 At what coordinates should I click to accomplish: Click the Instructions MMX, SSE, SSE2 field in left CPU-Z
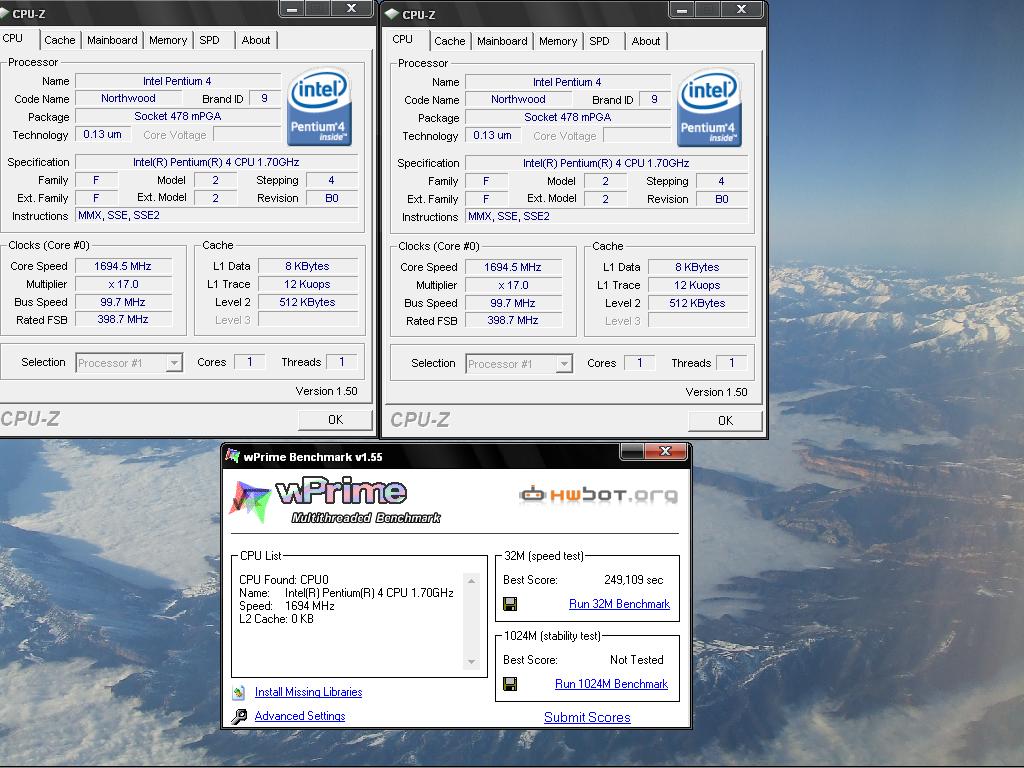[217, 216]
